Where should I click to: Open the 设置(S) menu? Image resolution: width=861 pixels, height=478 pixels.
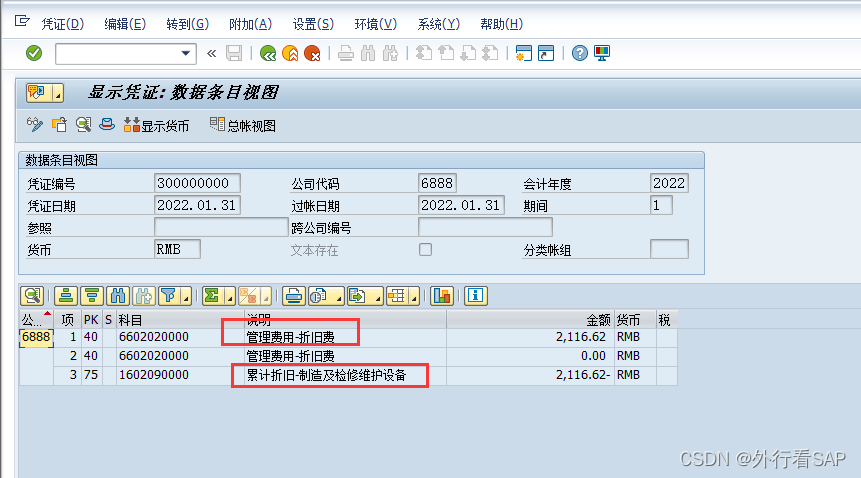313,24
